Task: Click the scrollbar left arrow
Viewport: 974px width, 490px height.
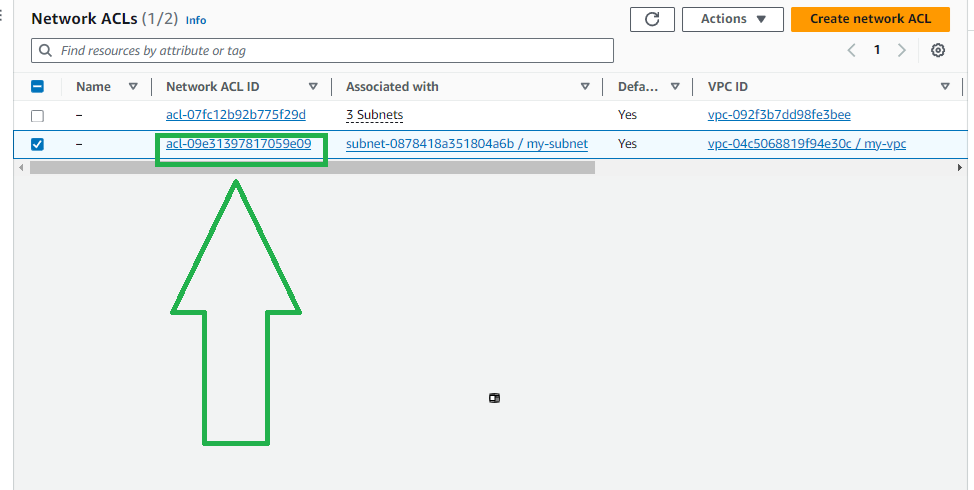Action: 21,168
